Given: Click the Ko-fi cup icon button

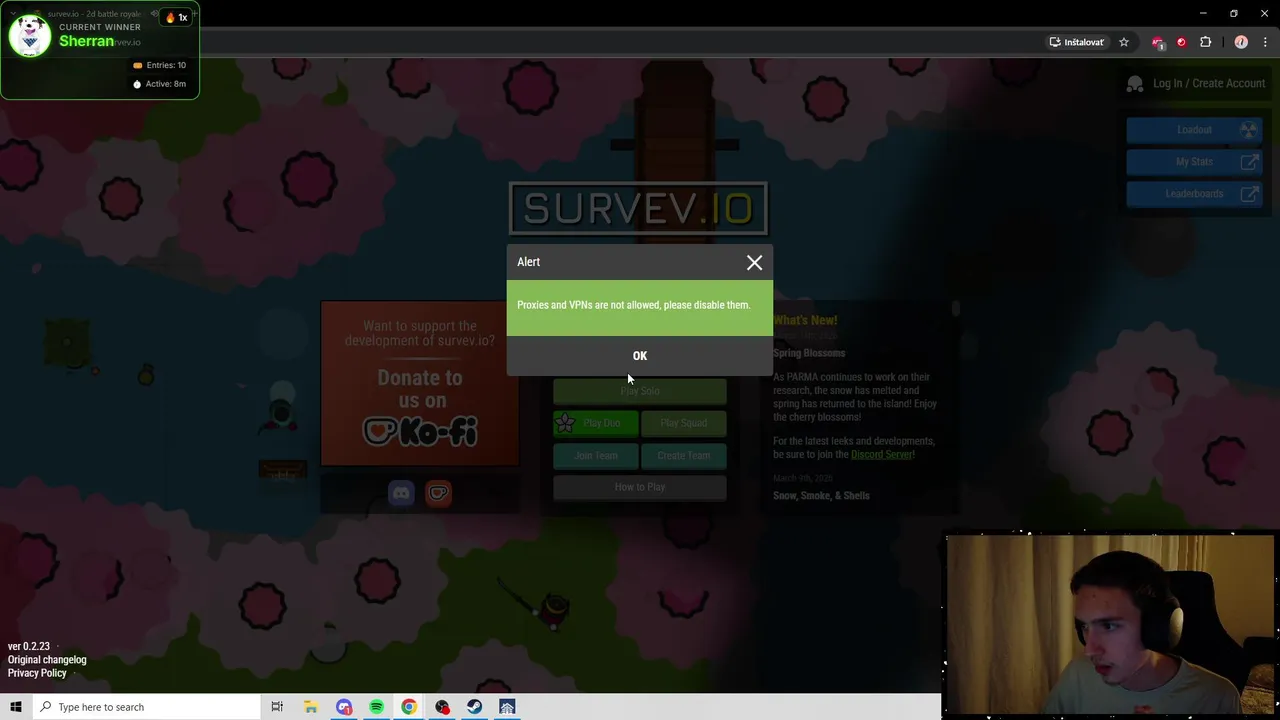Looking at the screenshot, I should coord(438,493).
